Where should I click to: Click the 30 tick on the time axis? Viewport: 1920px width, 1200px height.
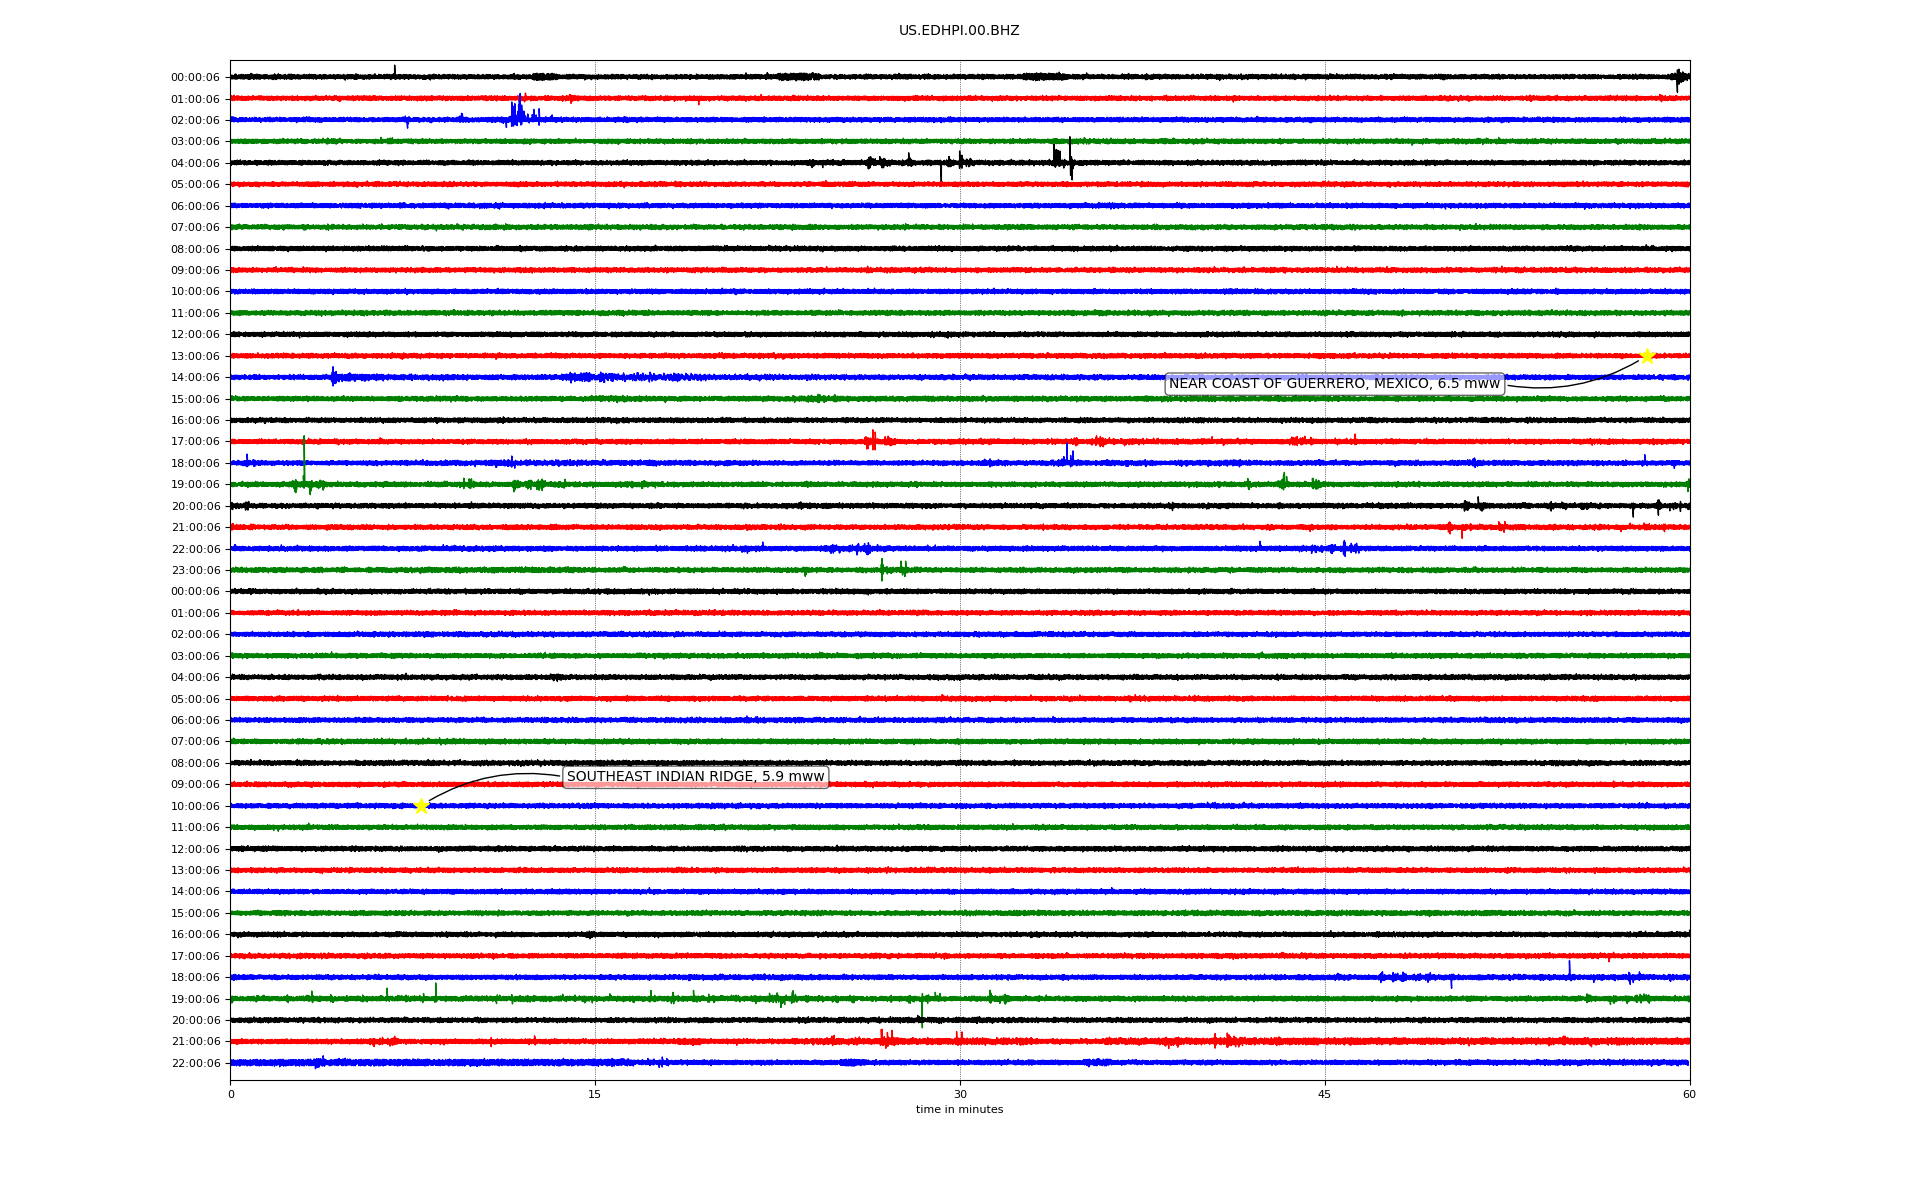(960, 1094)
